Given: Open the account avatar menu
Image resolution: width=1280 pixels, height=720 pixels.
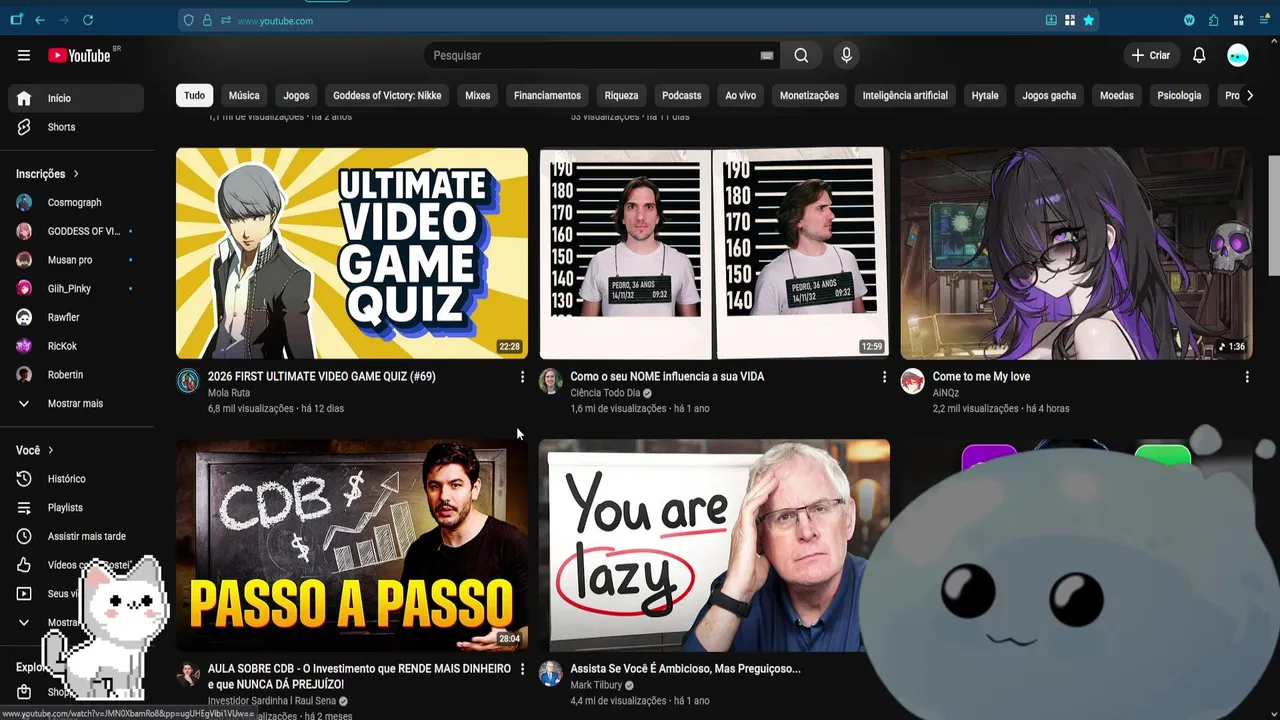Looking at the screenshot, I should coord(1238,56).
